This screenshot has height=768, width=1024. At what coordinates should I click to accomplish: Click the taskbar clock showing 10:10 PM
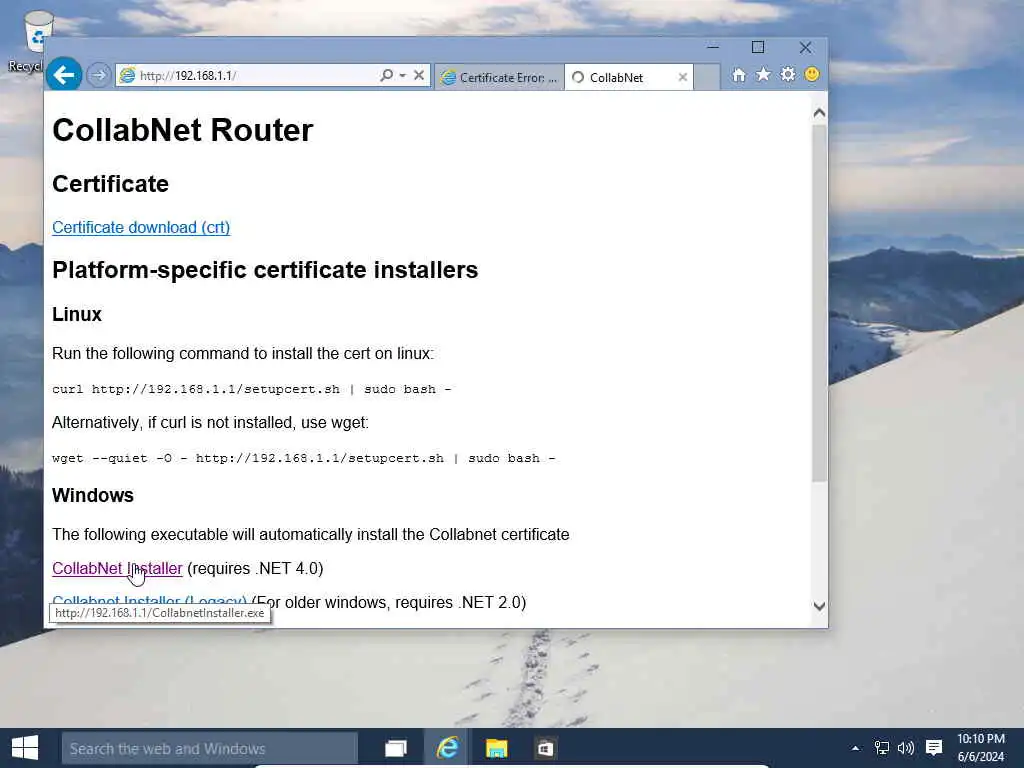tap(981, 748)
